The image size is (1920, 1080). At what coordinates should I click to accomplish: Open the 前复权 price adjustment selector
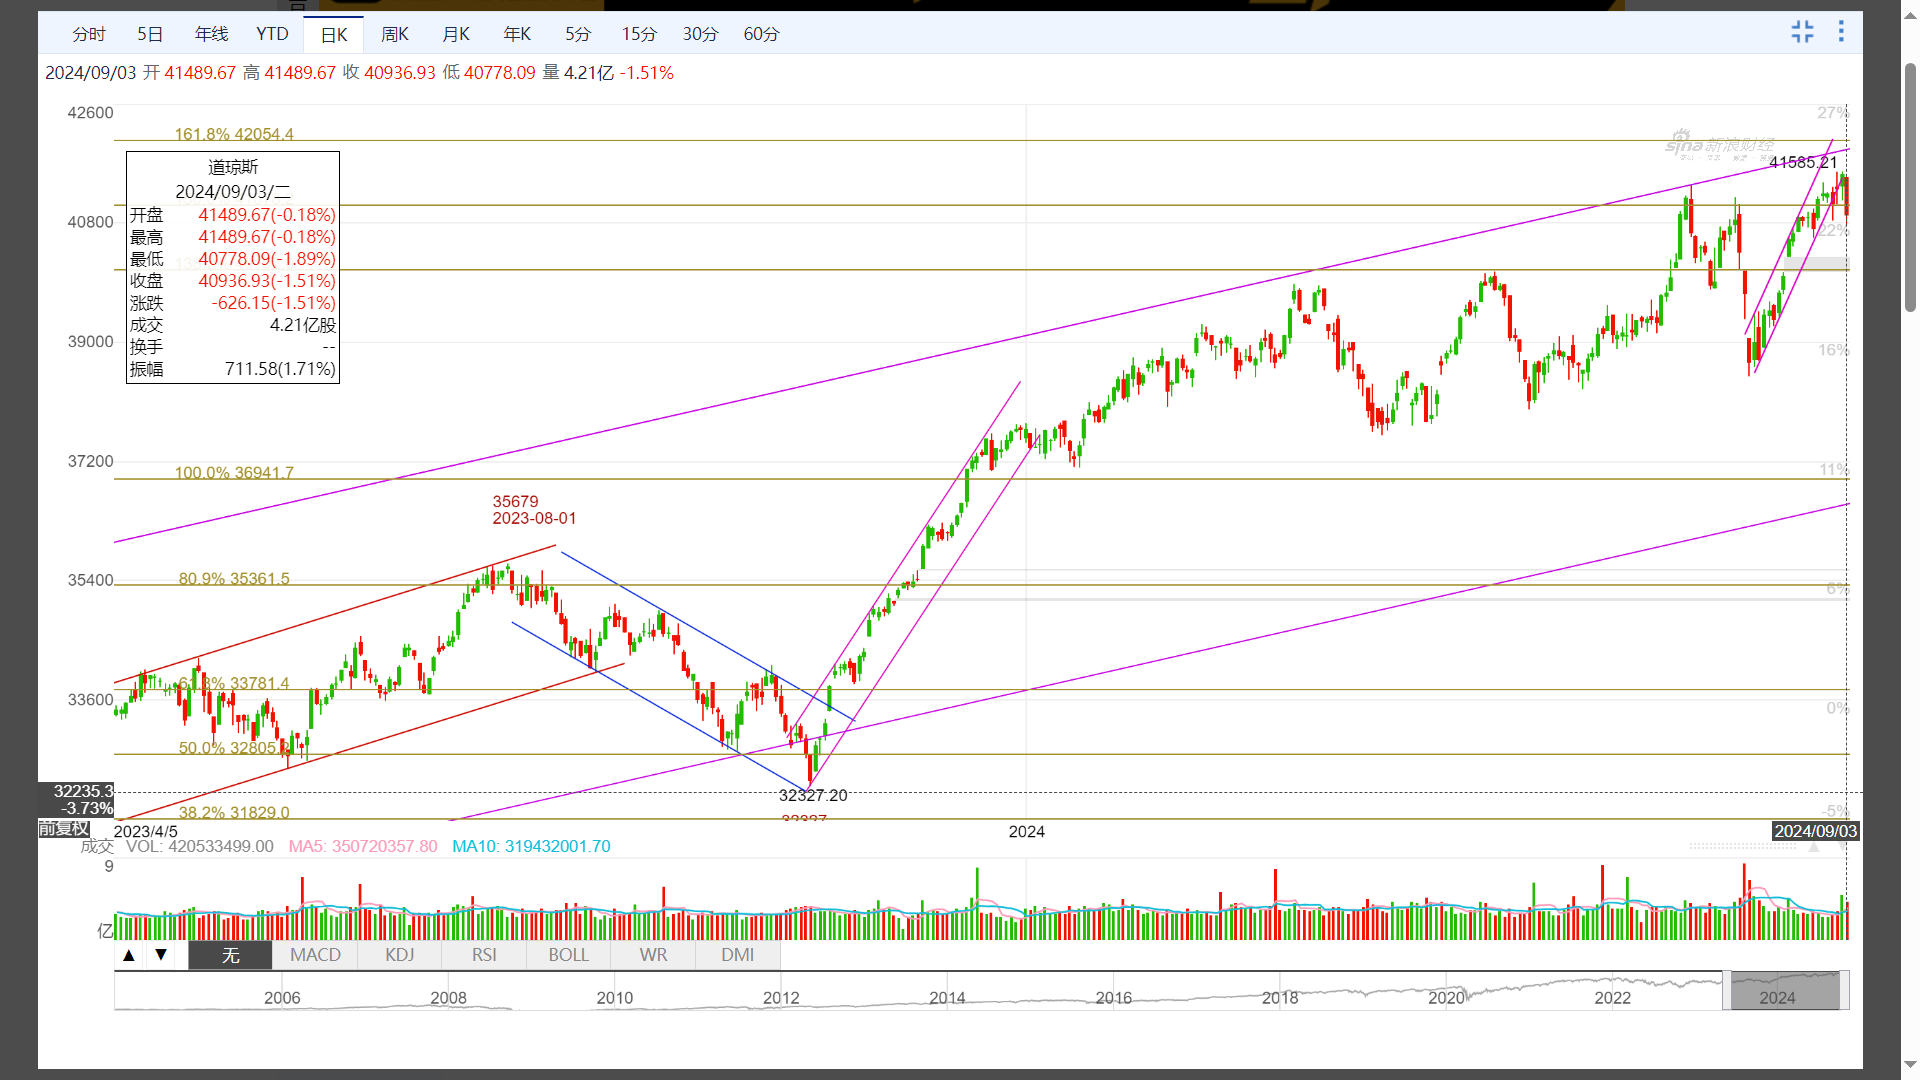click(x=64, y=829)
